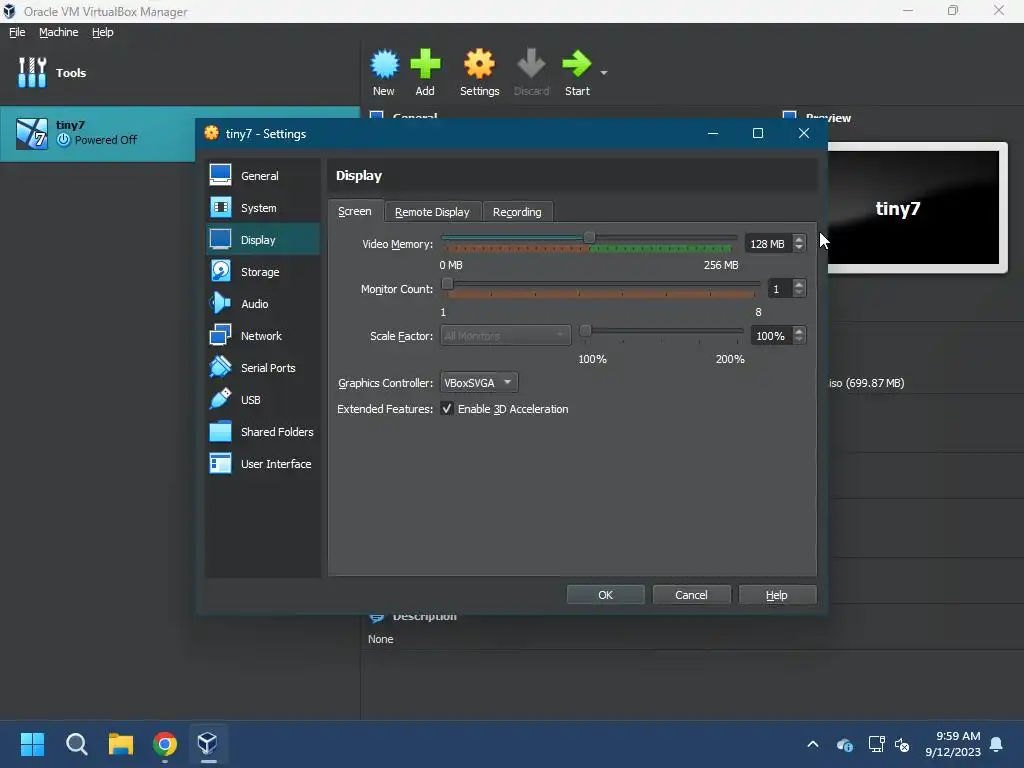Click the New machine toolbar icon

coord(383,72)
